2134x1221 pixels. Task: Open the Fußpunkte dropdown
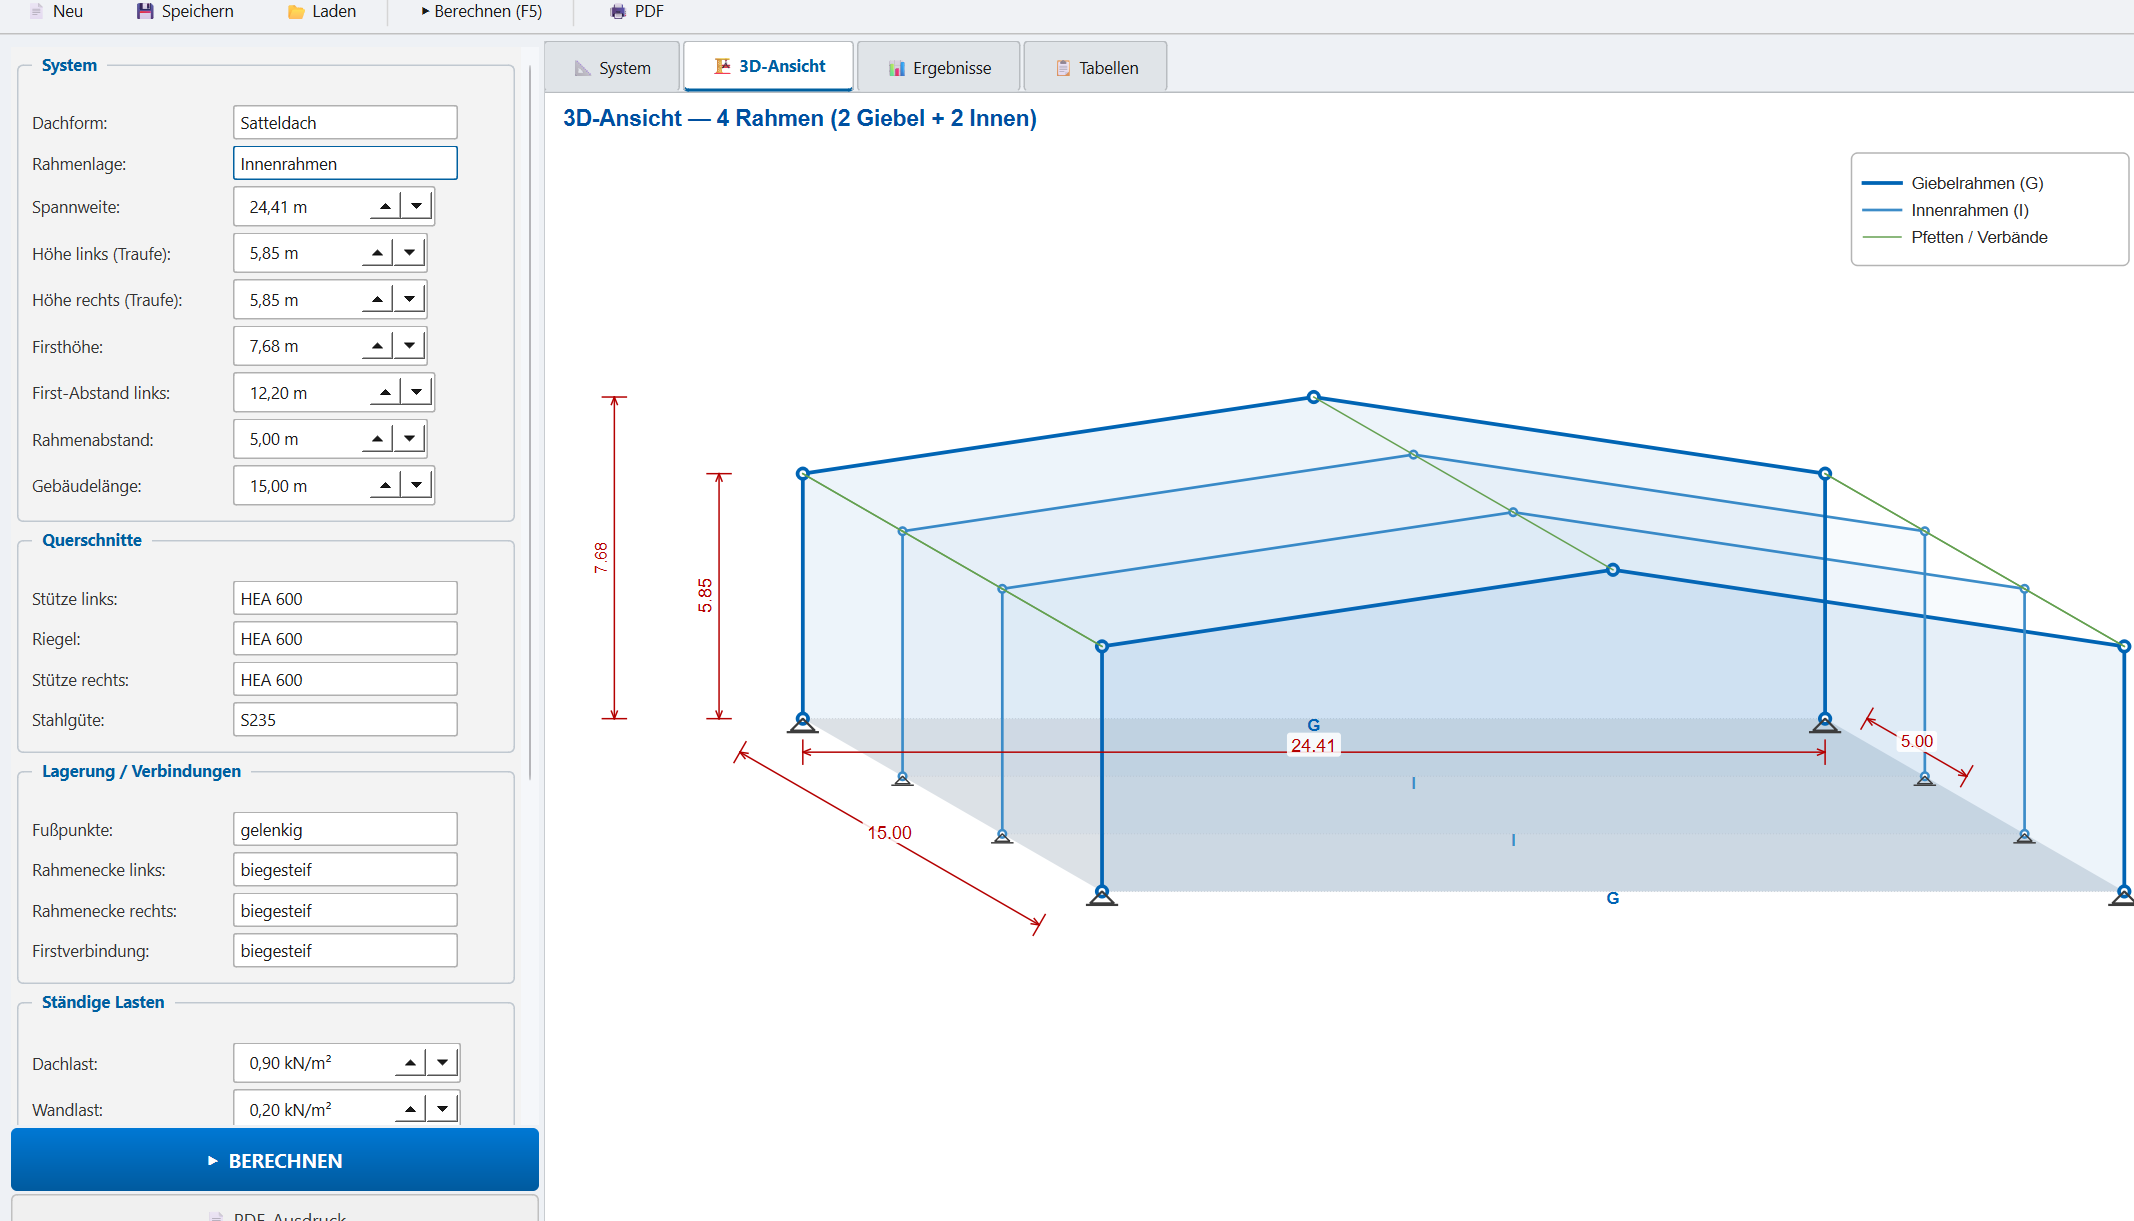coord(345,830)
